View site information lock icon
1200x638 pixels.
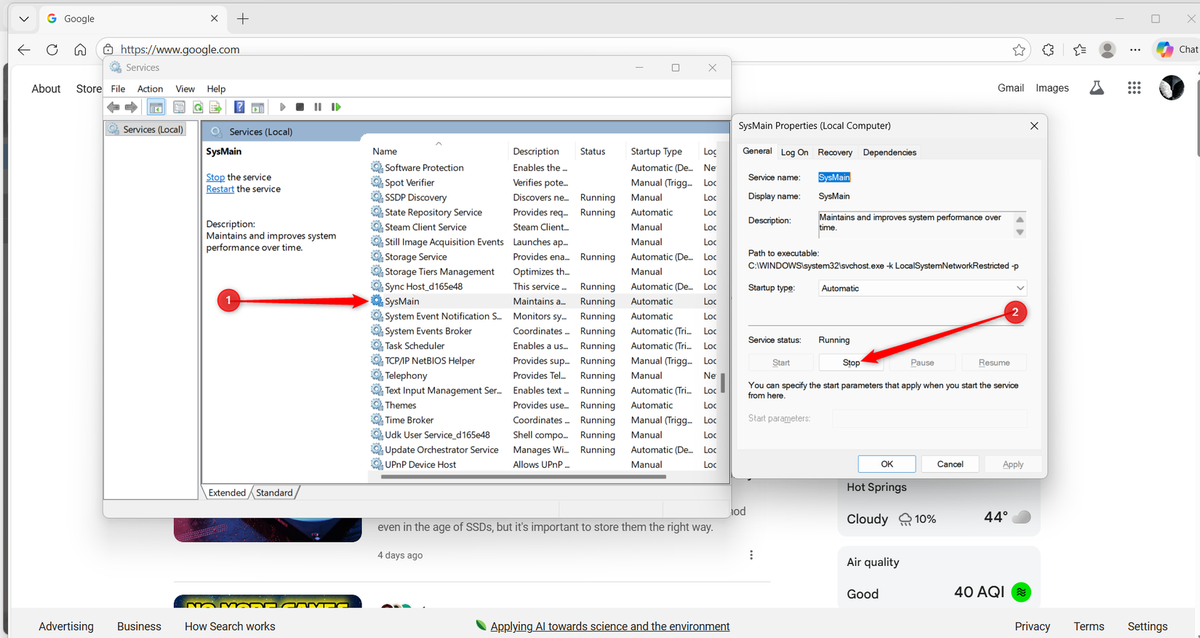click(108, 49)
